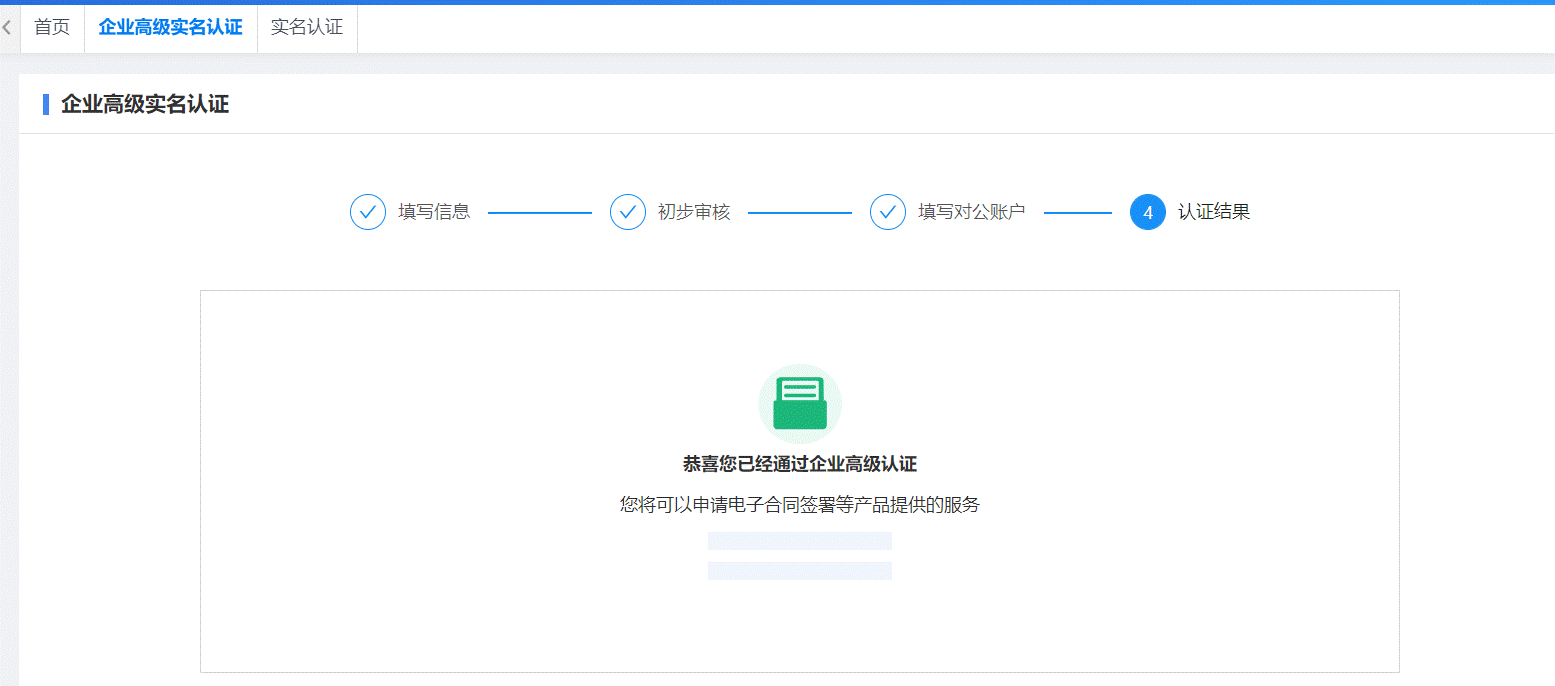
Task: Open the 实名认证 tab
Action: pos(307,28)
